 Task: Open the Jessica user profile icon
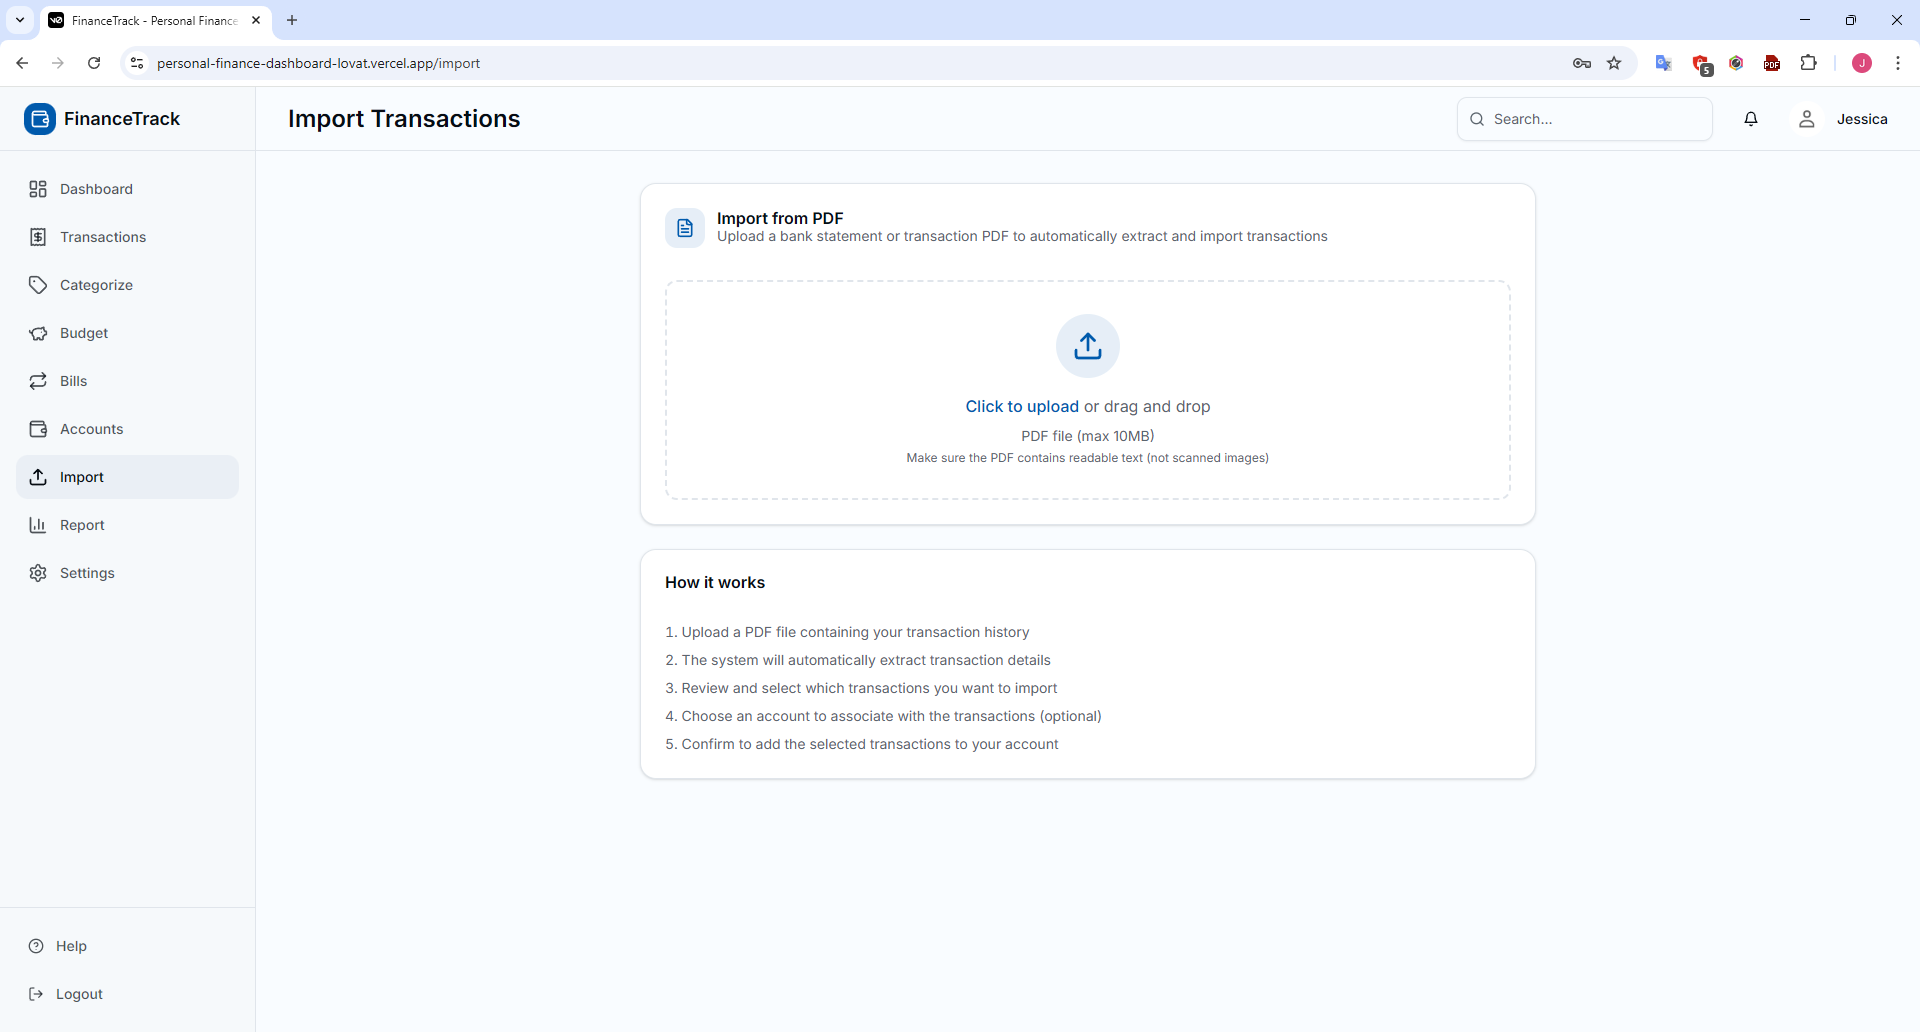click(1806, 119)
